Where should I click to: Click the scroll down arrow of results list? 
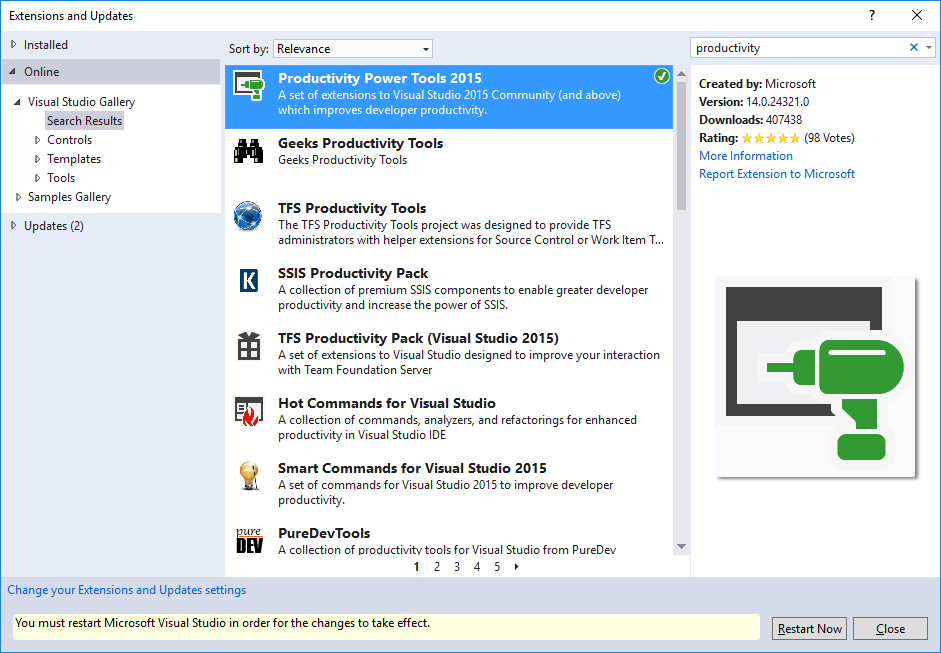click(681, 546)
